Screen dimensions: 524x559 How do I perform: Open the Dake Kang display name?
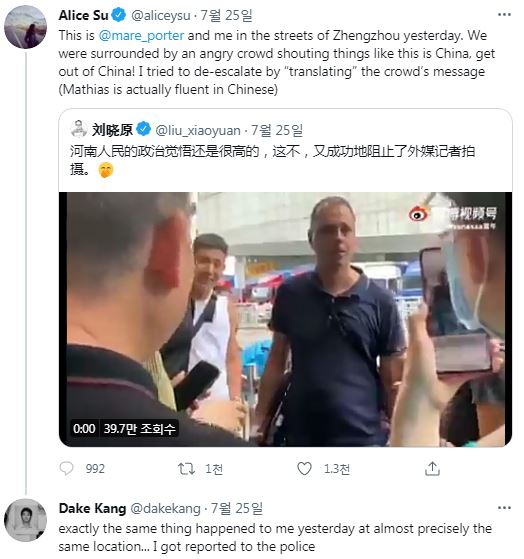click(92, 508)
